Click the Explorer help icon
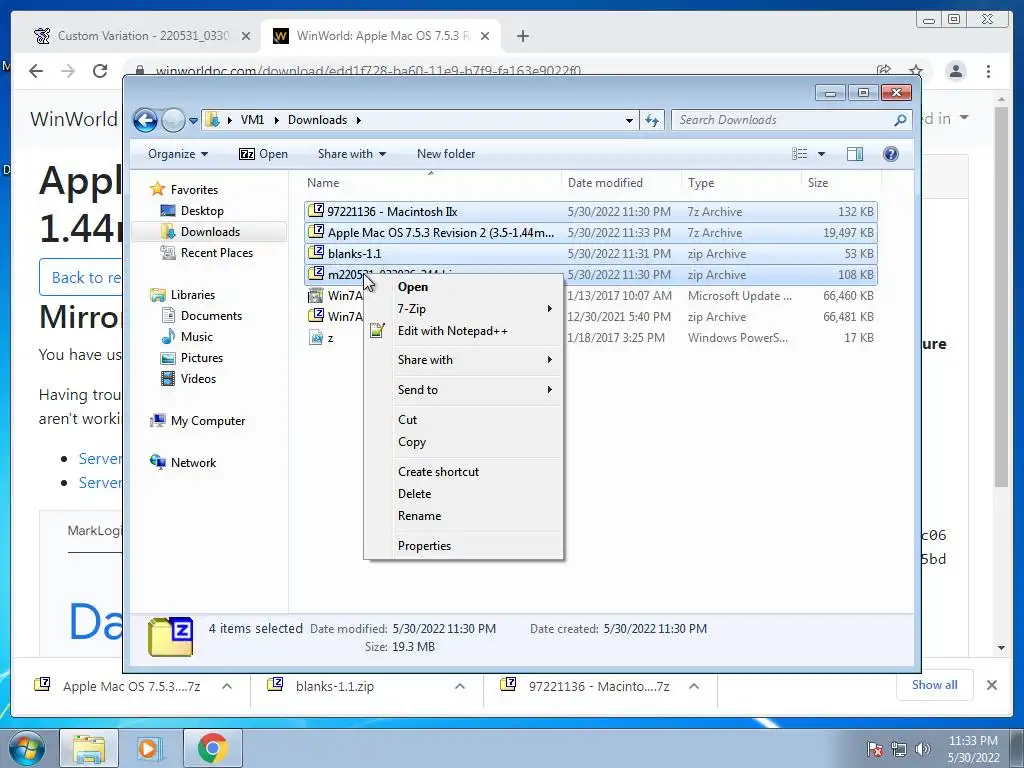This screenshot has width=1024, height=768. click(891, 154)
